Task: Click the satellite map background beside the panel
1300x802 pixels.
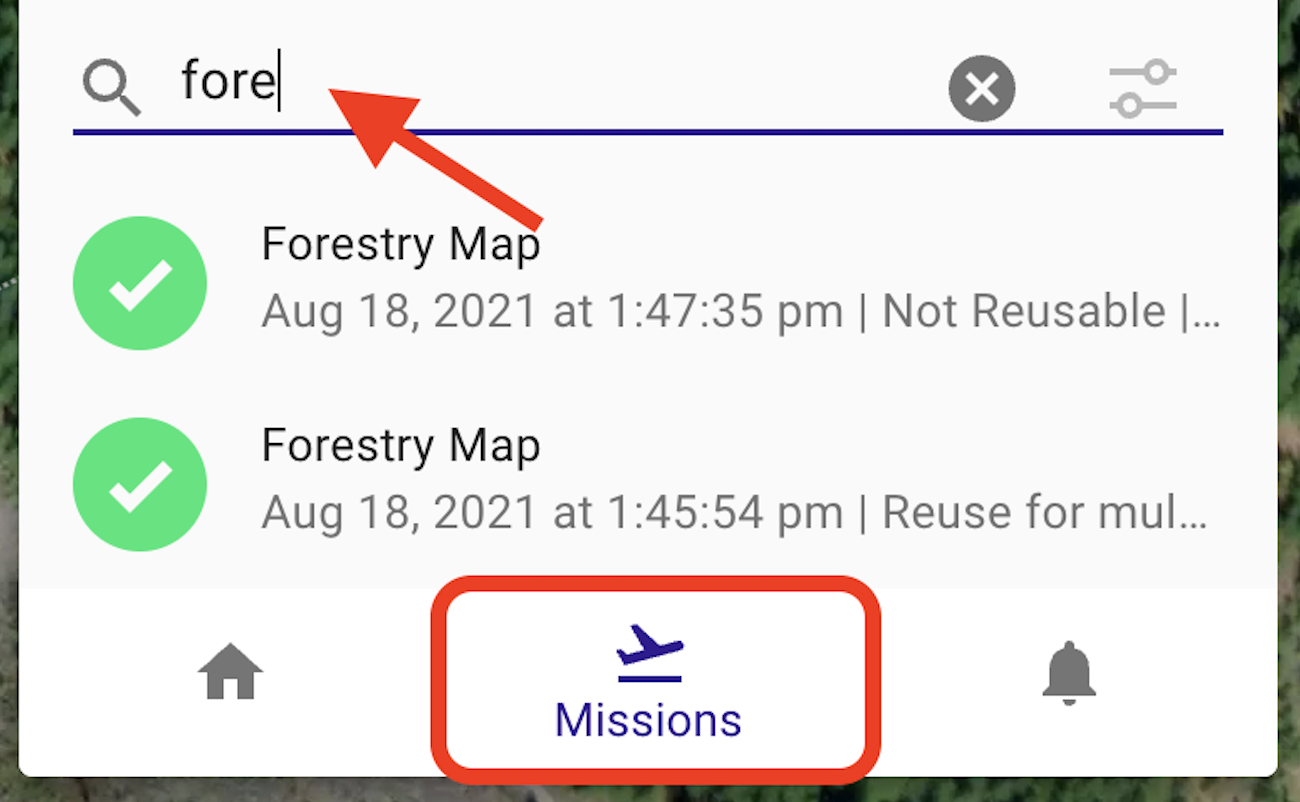Action: pos(1289,400)
